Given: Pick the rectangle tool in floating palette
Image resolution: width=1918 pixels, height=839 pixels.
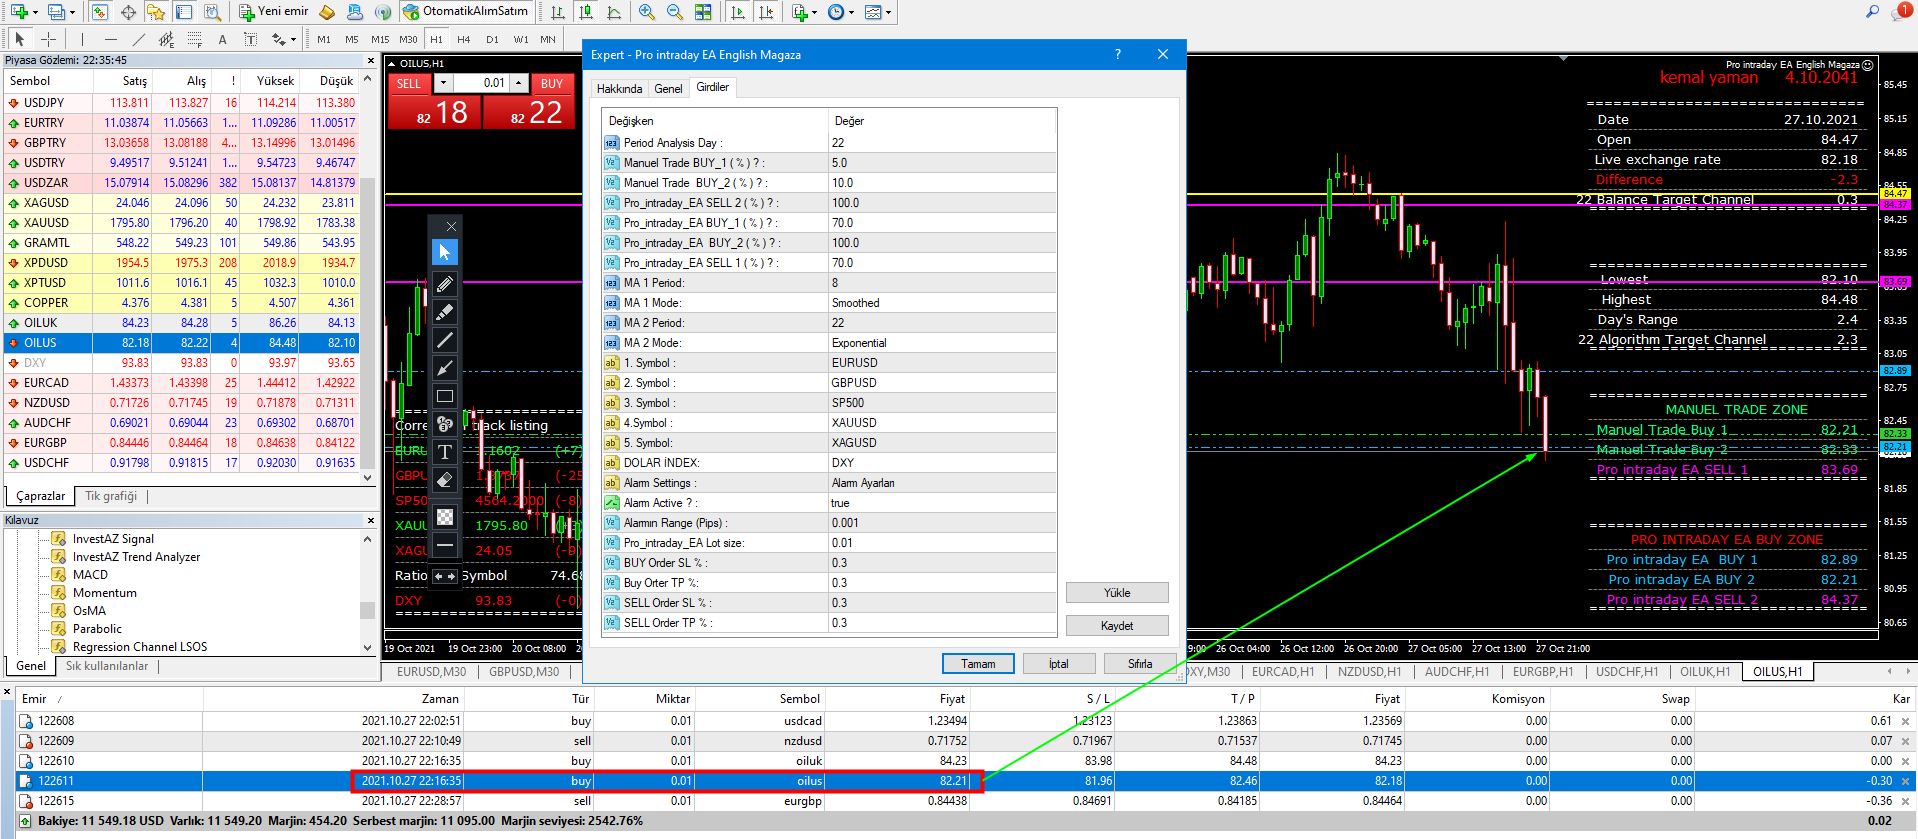Looking at the screenshot, I should pos(445,396).
